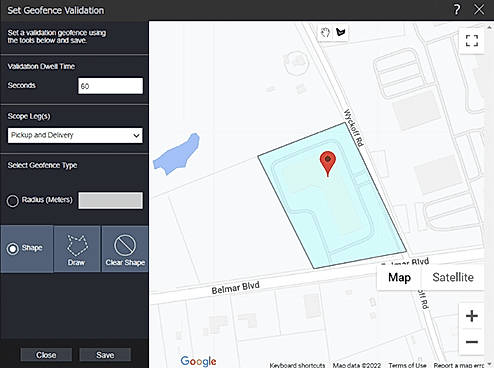Open the Scope Leg(s) dropdown
The image size is (494, 368).
(75, 135)
